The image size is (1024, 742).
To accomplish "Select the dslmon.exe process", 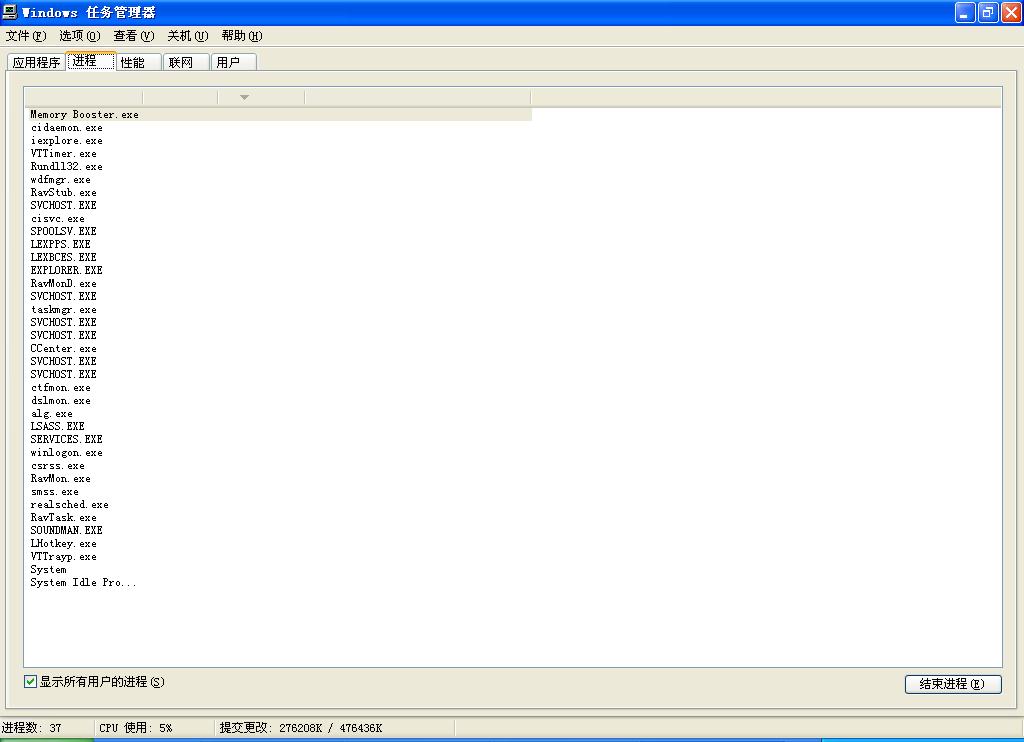I will [61, 400].
